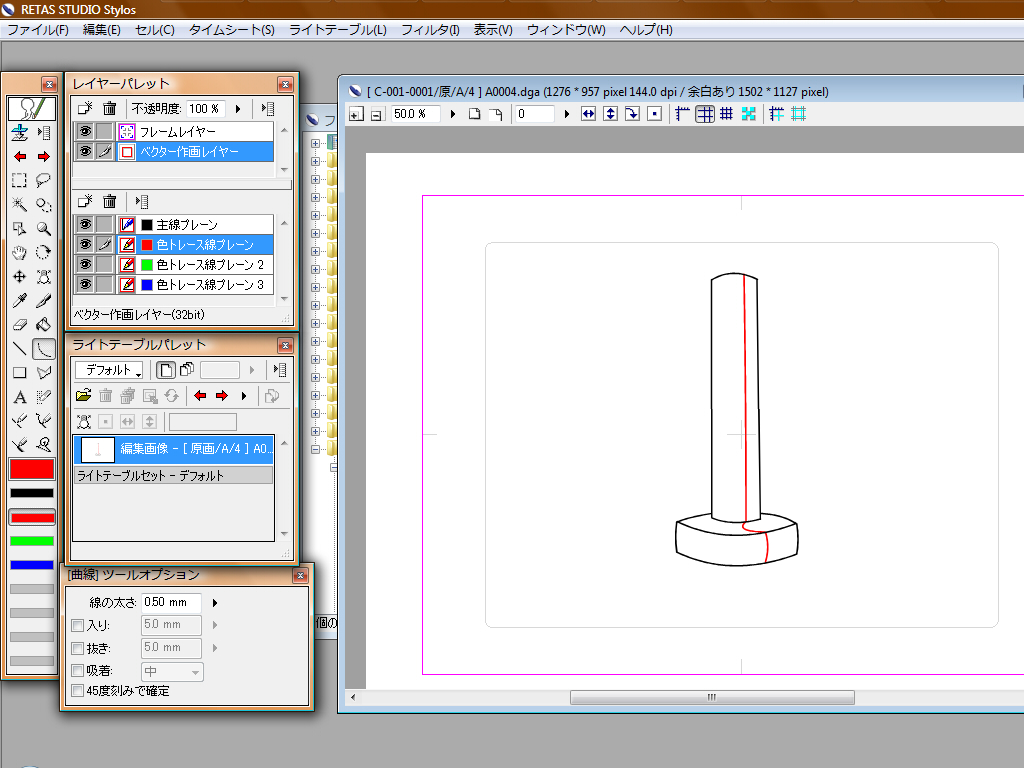Enable the 吸着 checkbox
Image resolution: width=1024 pixels, height=768 pixels.
click(77, 671)
